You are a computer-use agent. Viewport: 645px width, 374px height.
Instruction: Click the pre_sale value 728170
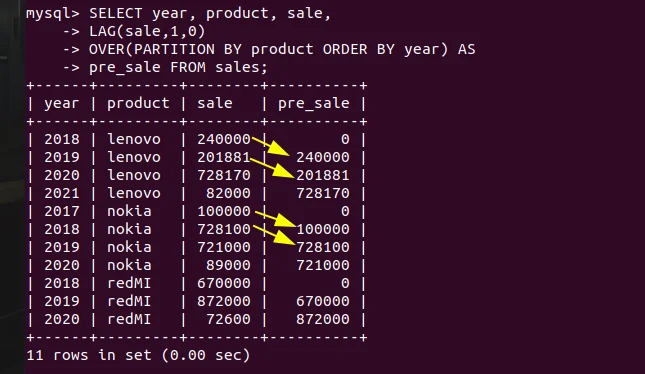(323, 193)
